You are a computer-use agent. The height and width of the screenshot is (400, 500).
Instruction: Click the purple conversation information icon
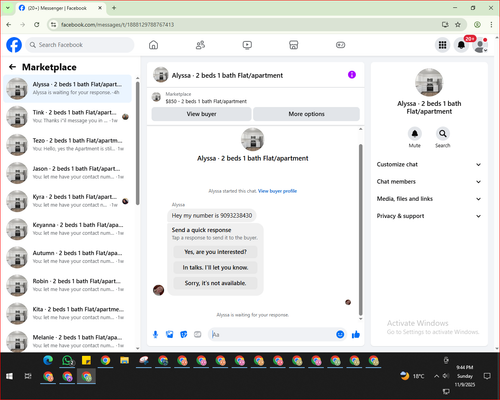352,75
